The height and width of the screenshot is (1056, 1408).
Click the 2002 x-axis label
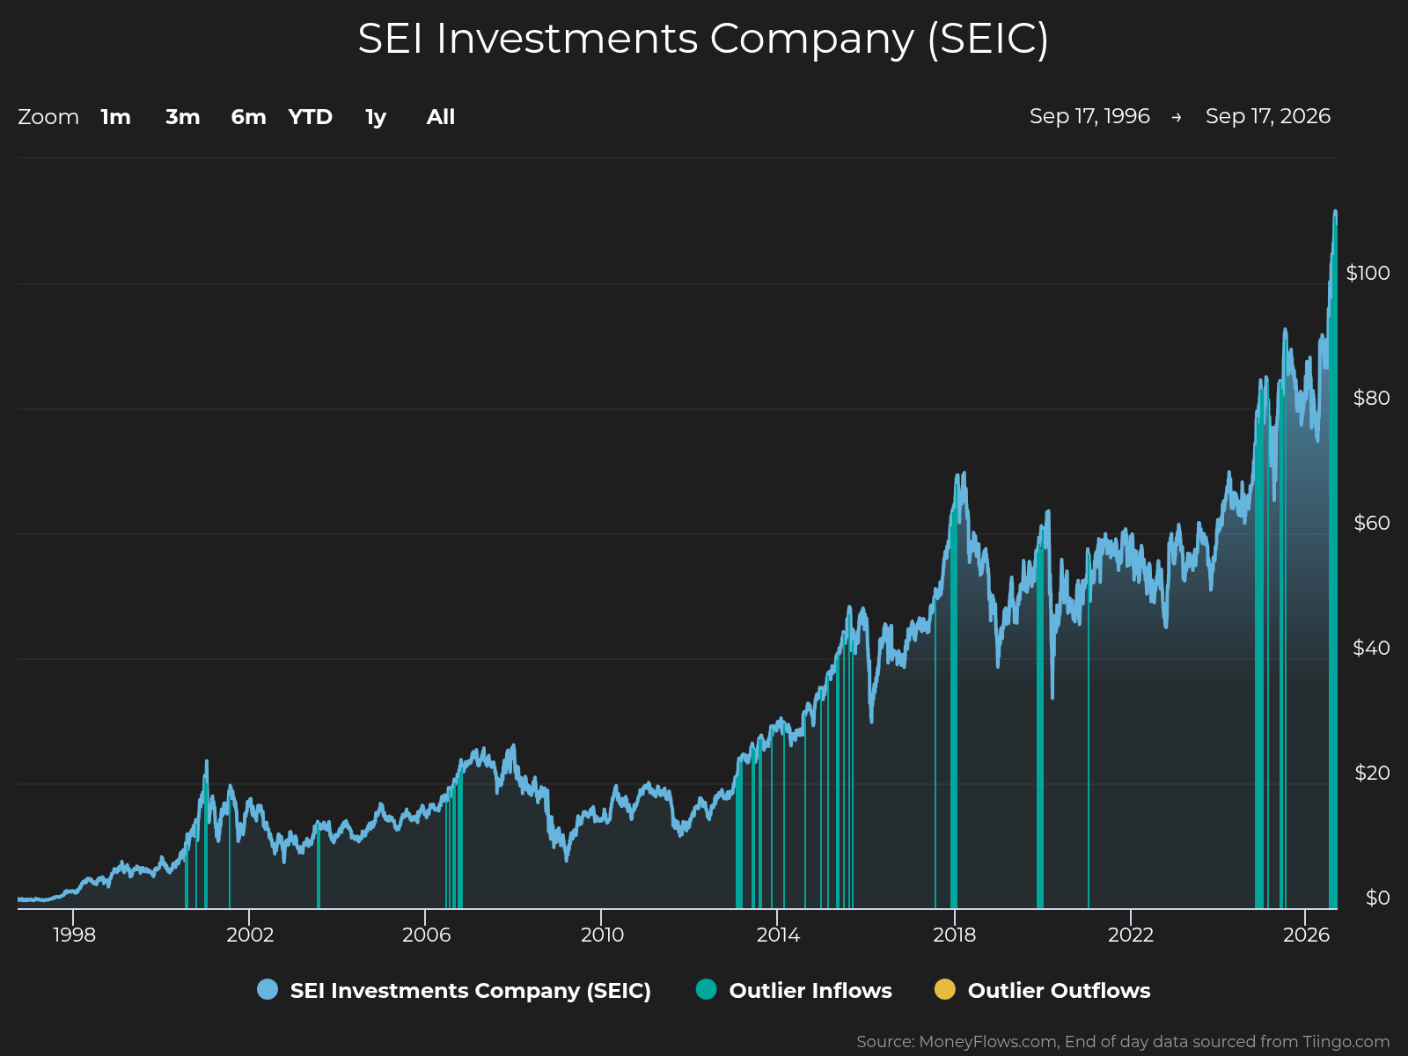tap(250, 935)
